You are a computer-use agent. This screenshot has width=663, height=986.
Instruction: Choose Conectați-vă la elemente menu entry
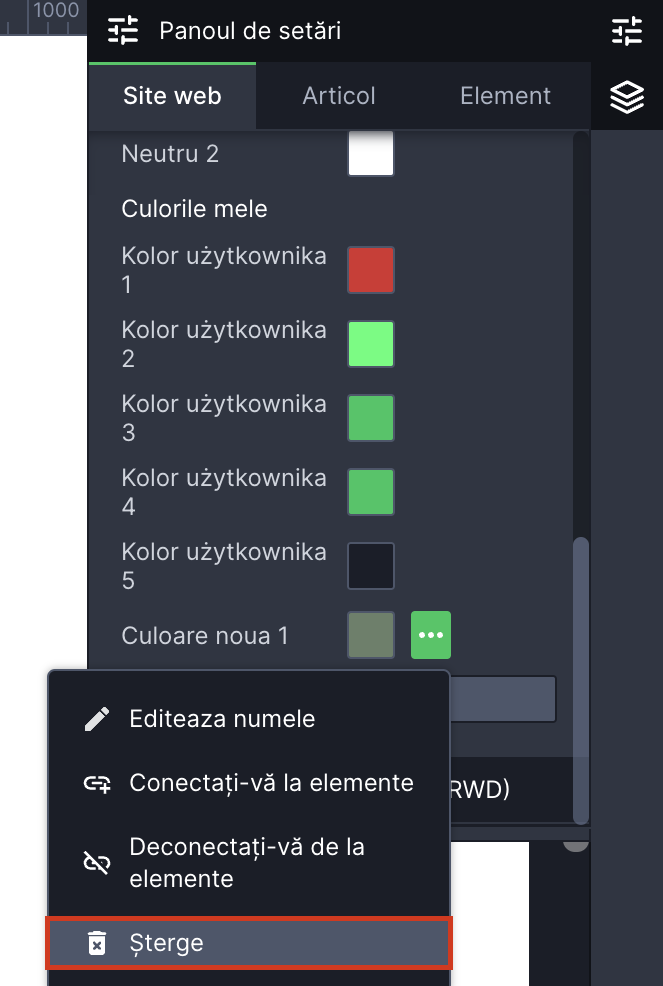[271, 783]
